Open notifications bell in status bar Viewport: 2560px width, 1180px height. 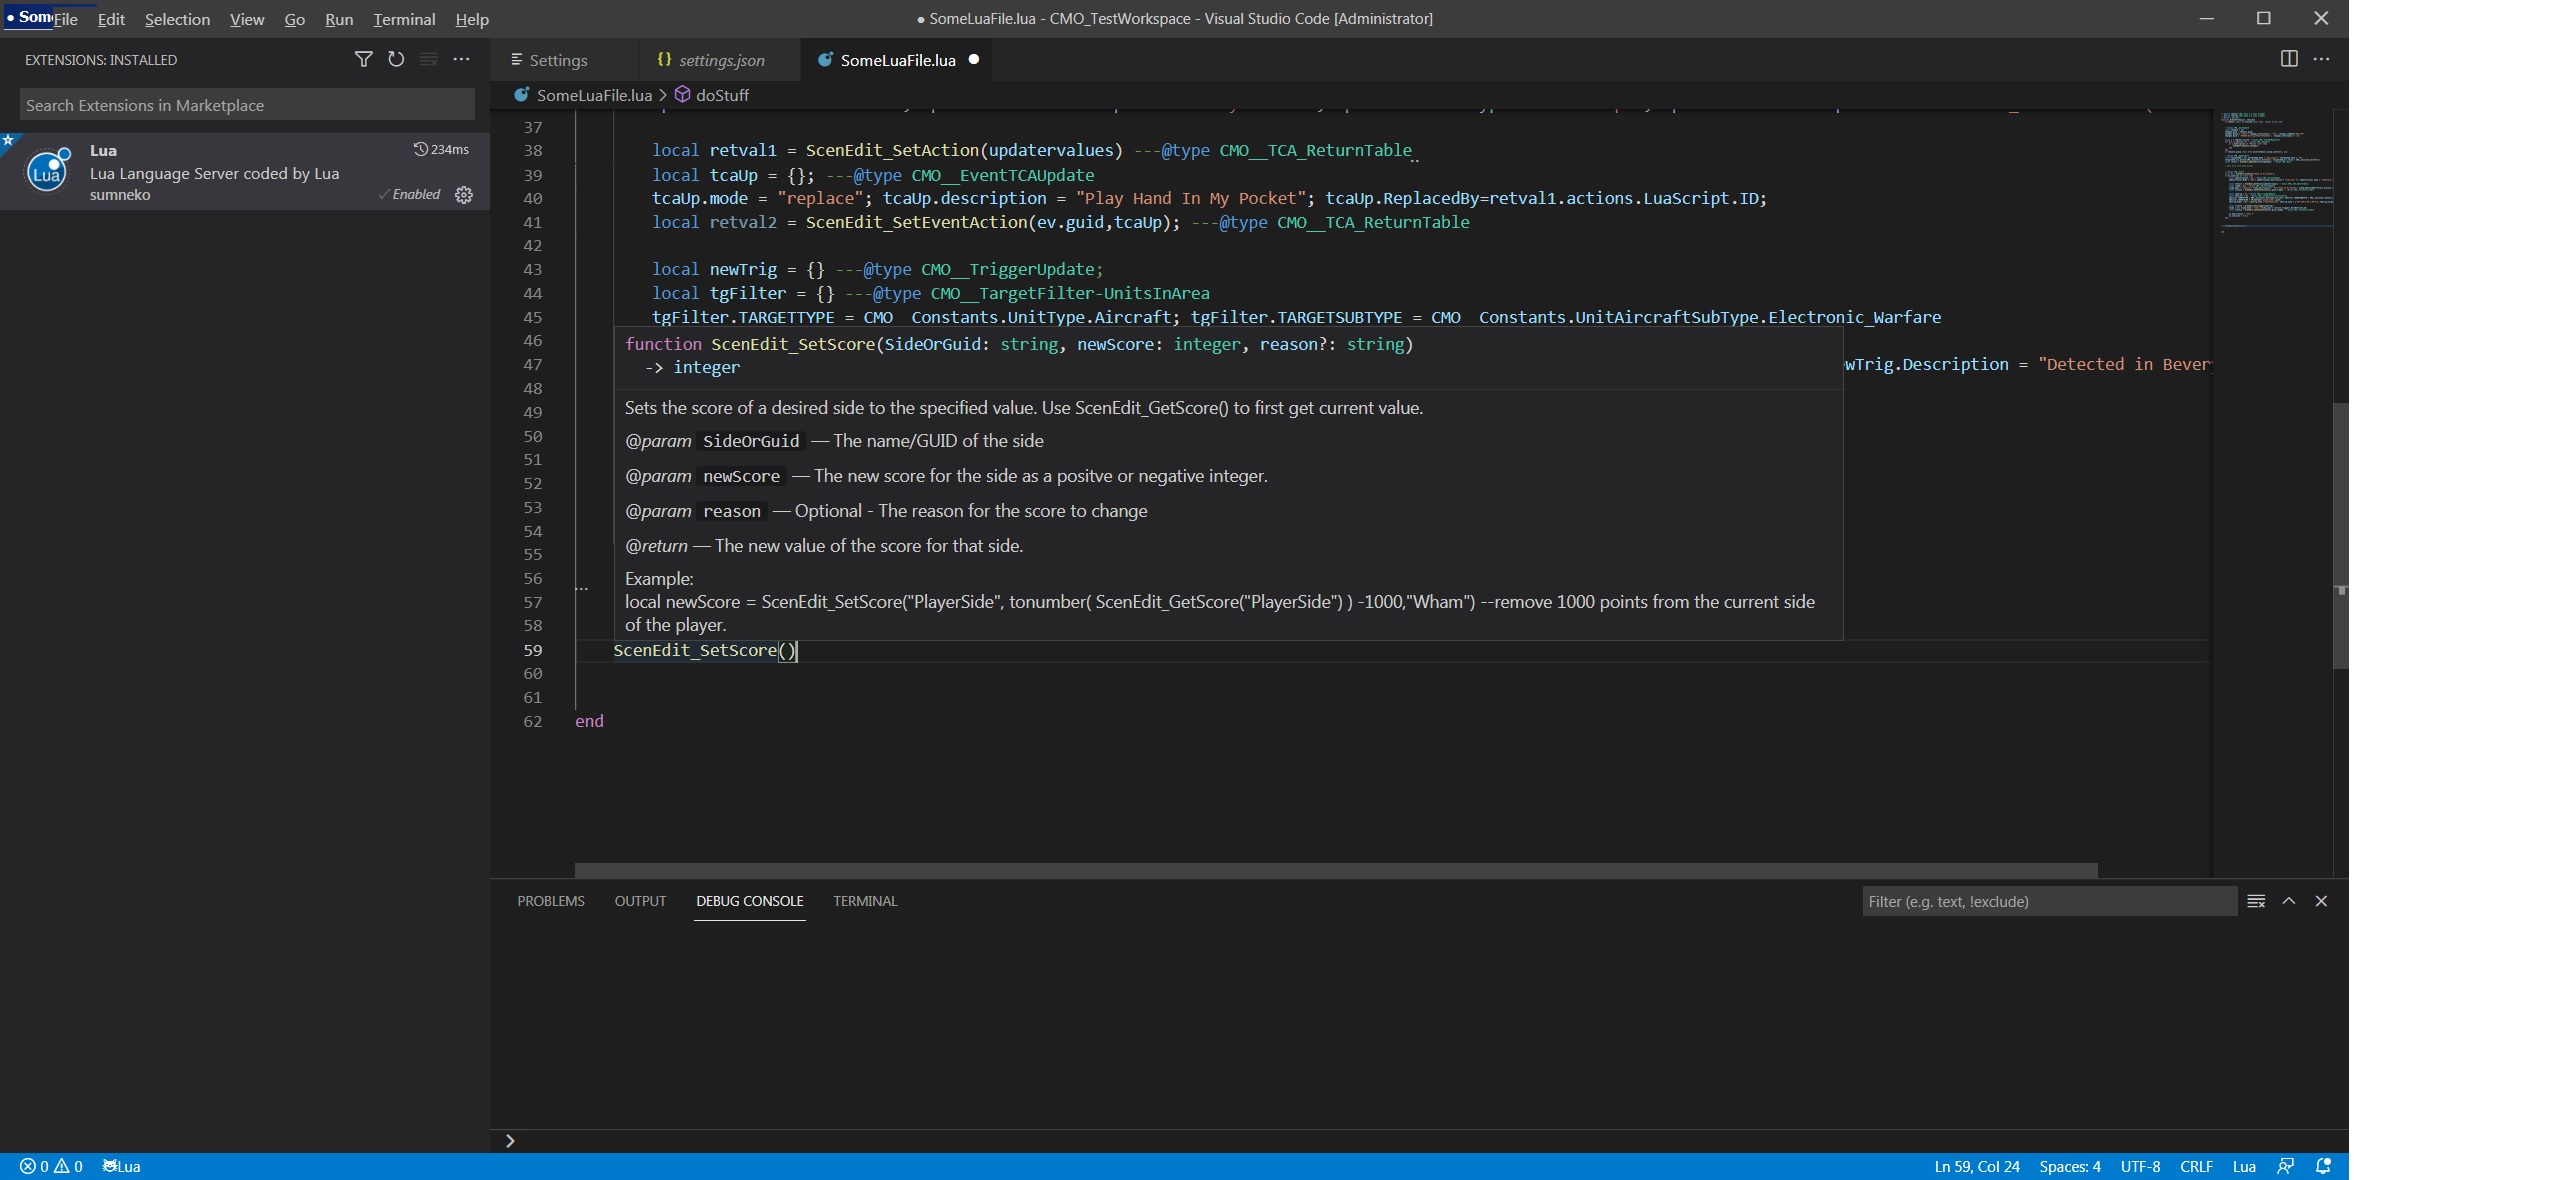click(2323, 1166)
